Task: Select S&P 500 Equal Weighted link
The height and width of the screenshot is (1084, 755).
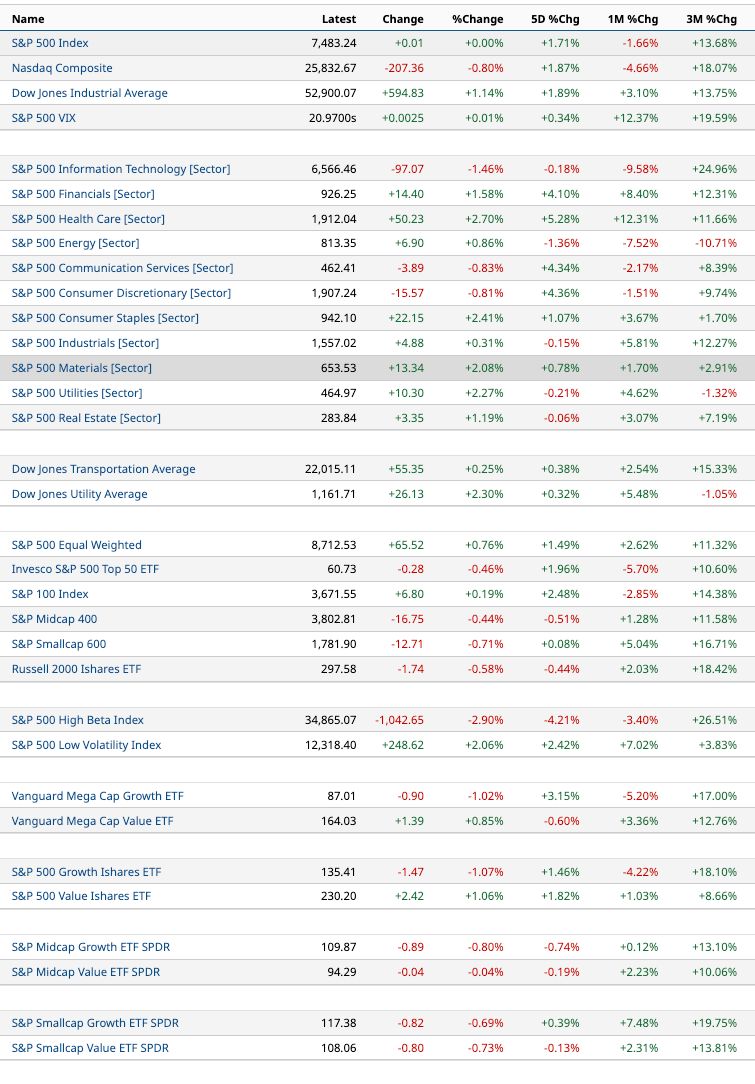Action: [76, 545]
